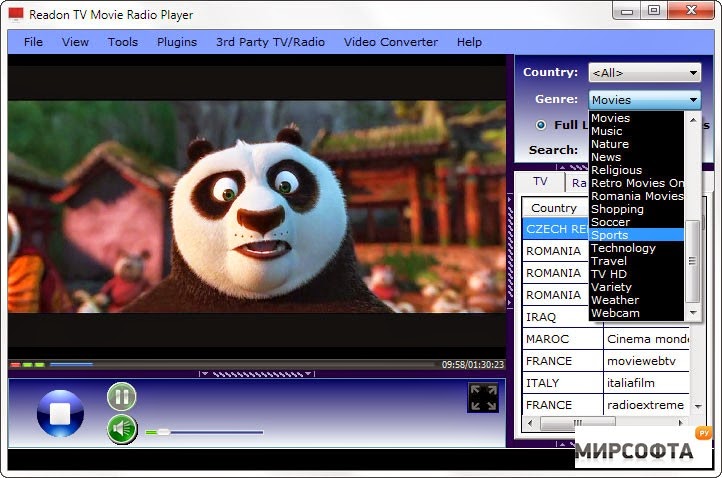Pick TV HD from the genre list
This screenshot has width=722, height=478.
636,274
